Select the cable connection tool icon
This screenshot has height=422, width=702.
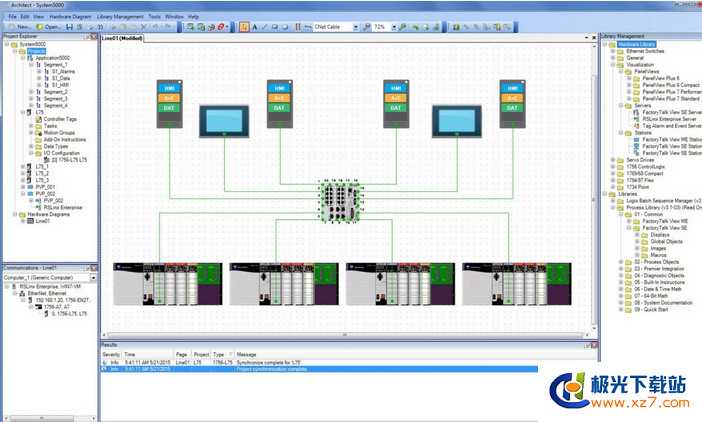pos(308,27)
